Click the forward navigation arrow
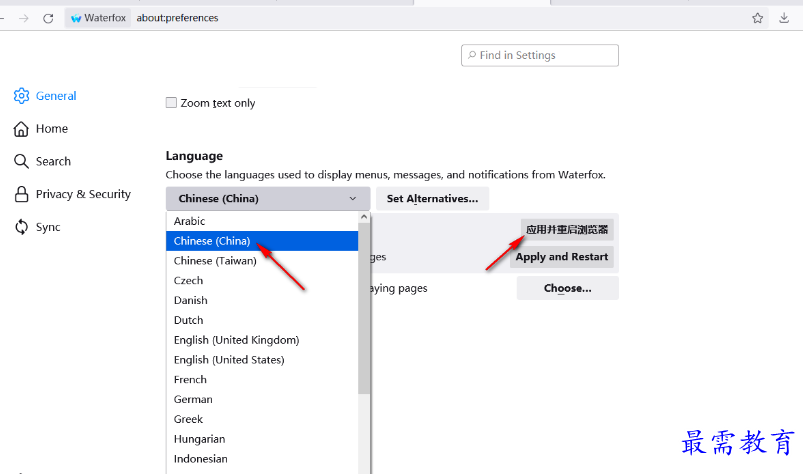 click(x=24, y=18)
